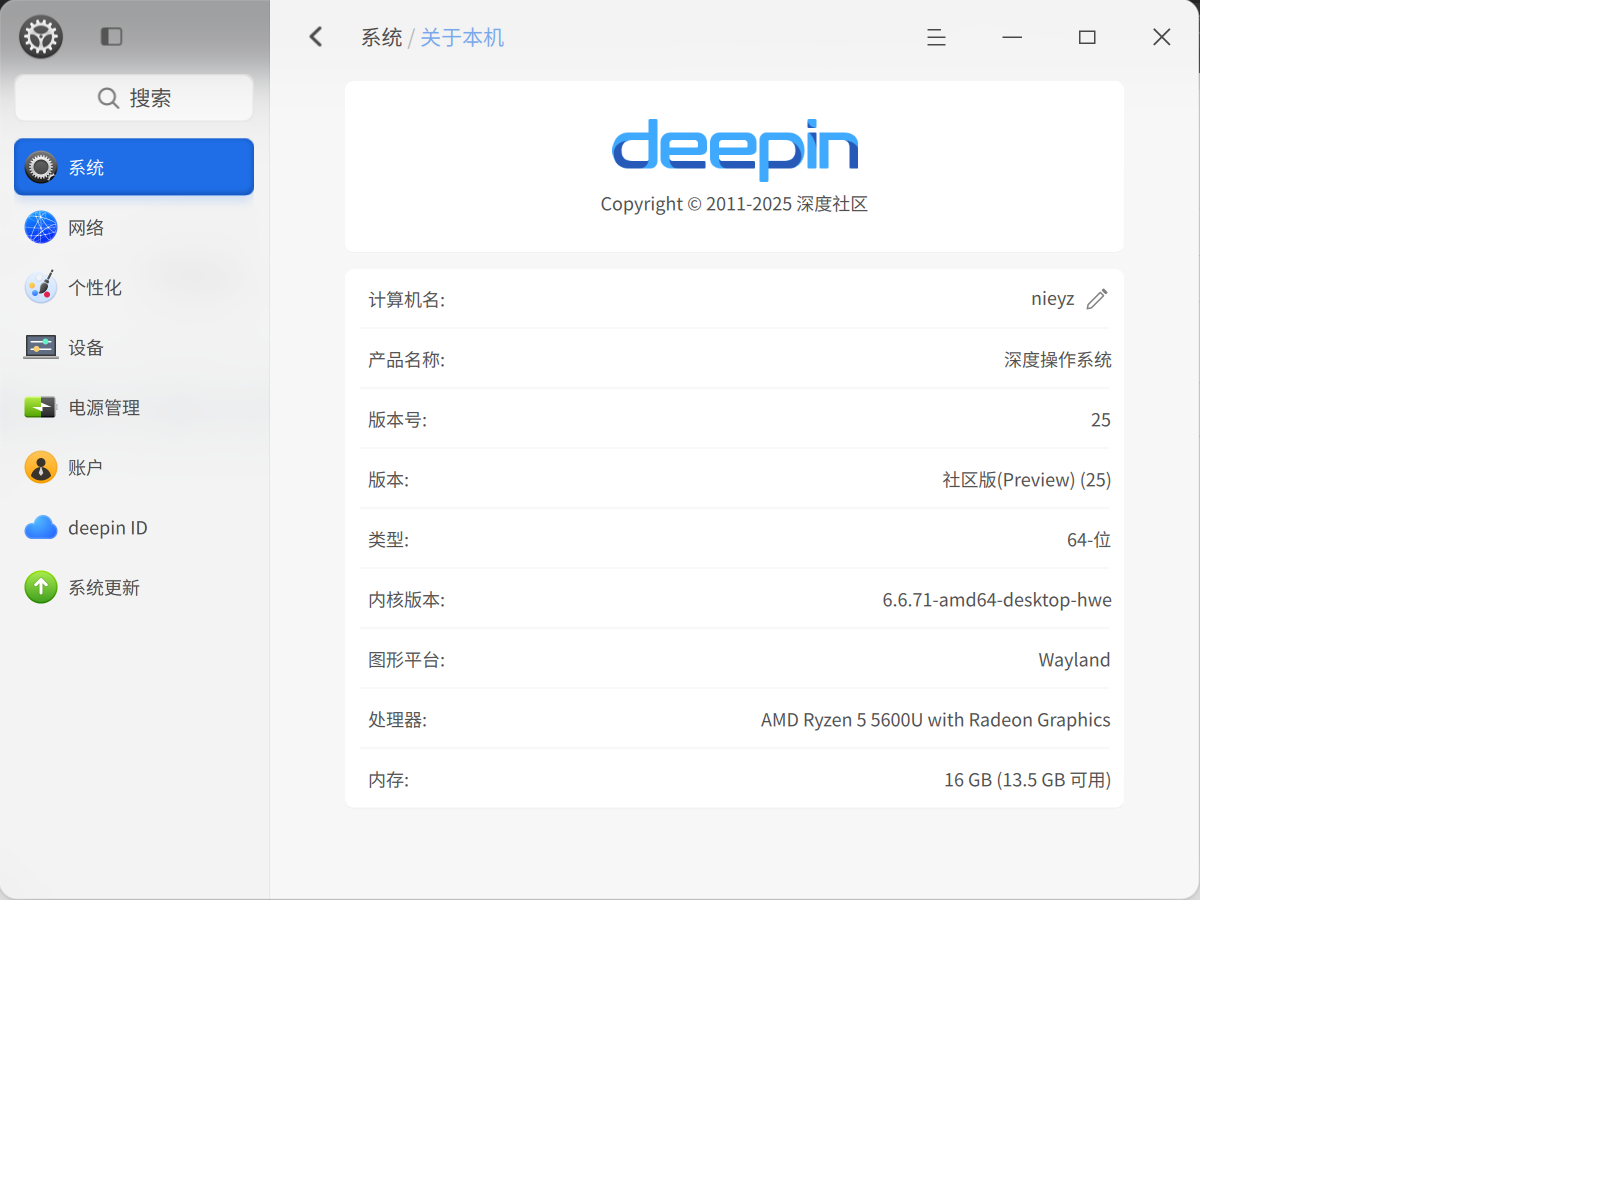Select the 系统 sidebar item
1600x1200 pixels.
(134, 167)
